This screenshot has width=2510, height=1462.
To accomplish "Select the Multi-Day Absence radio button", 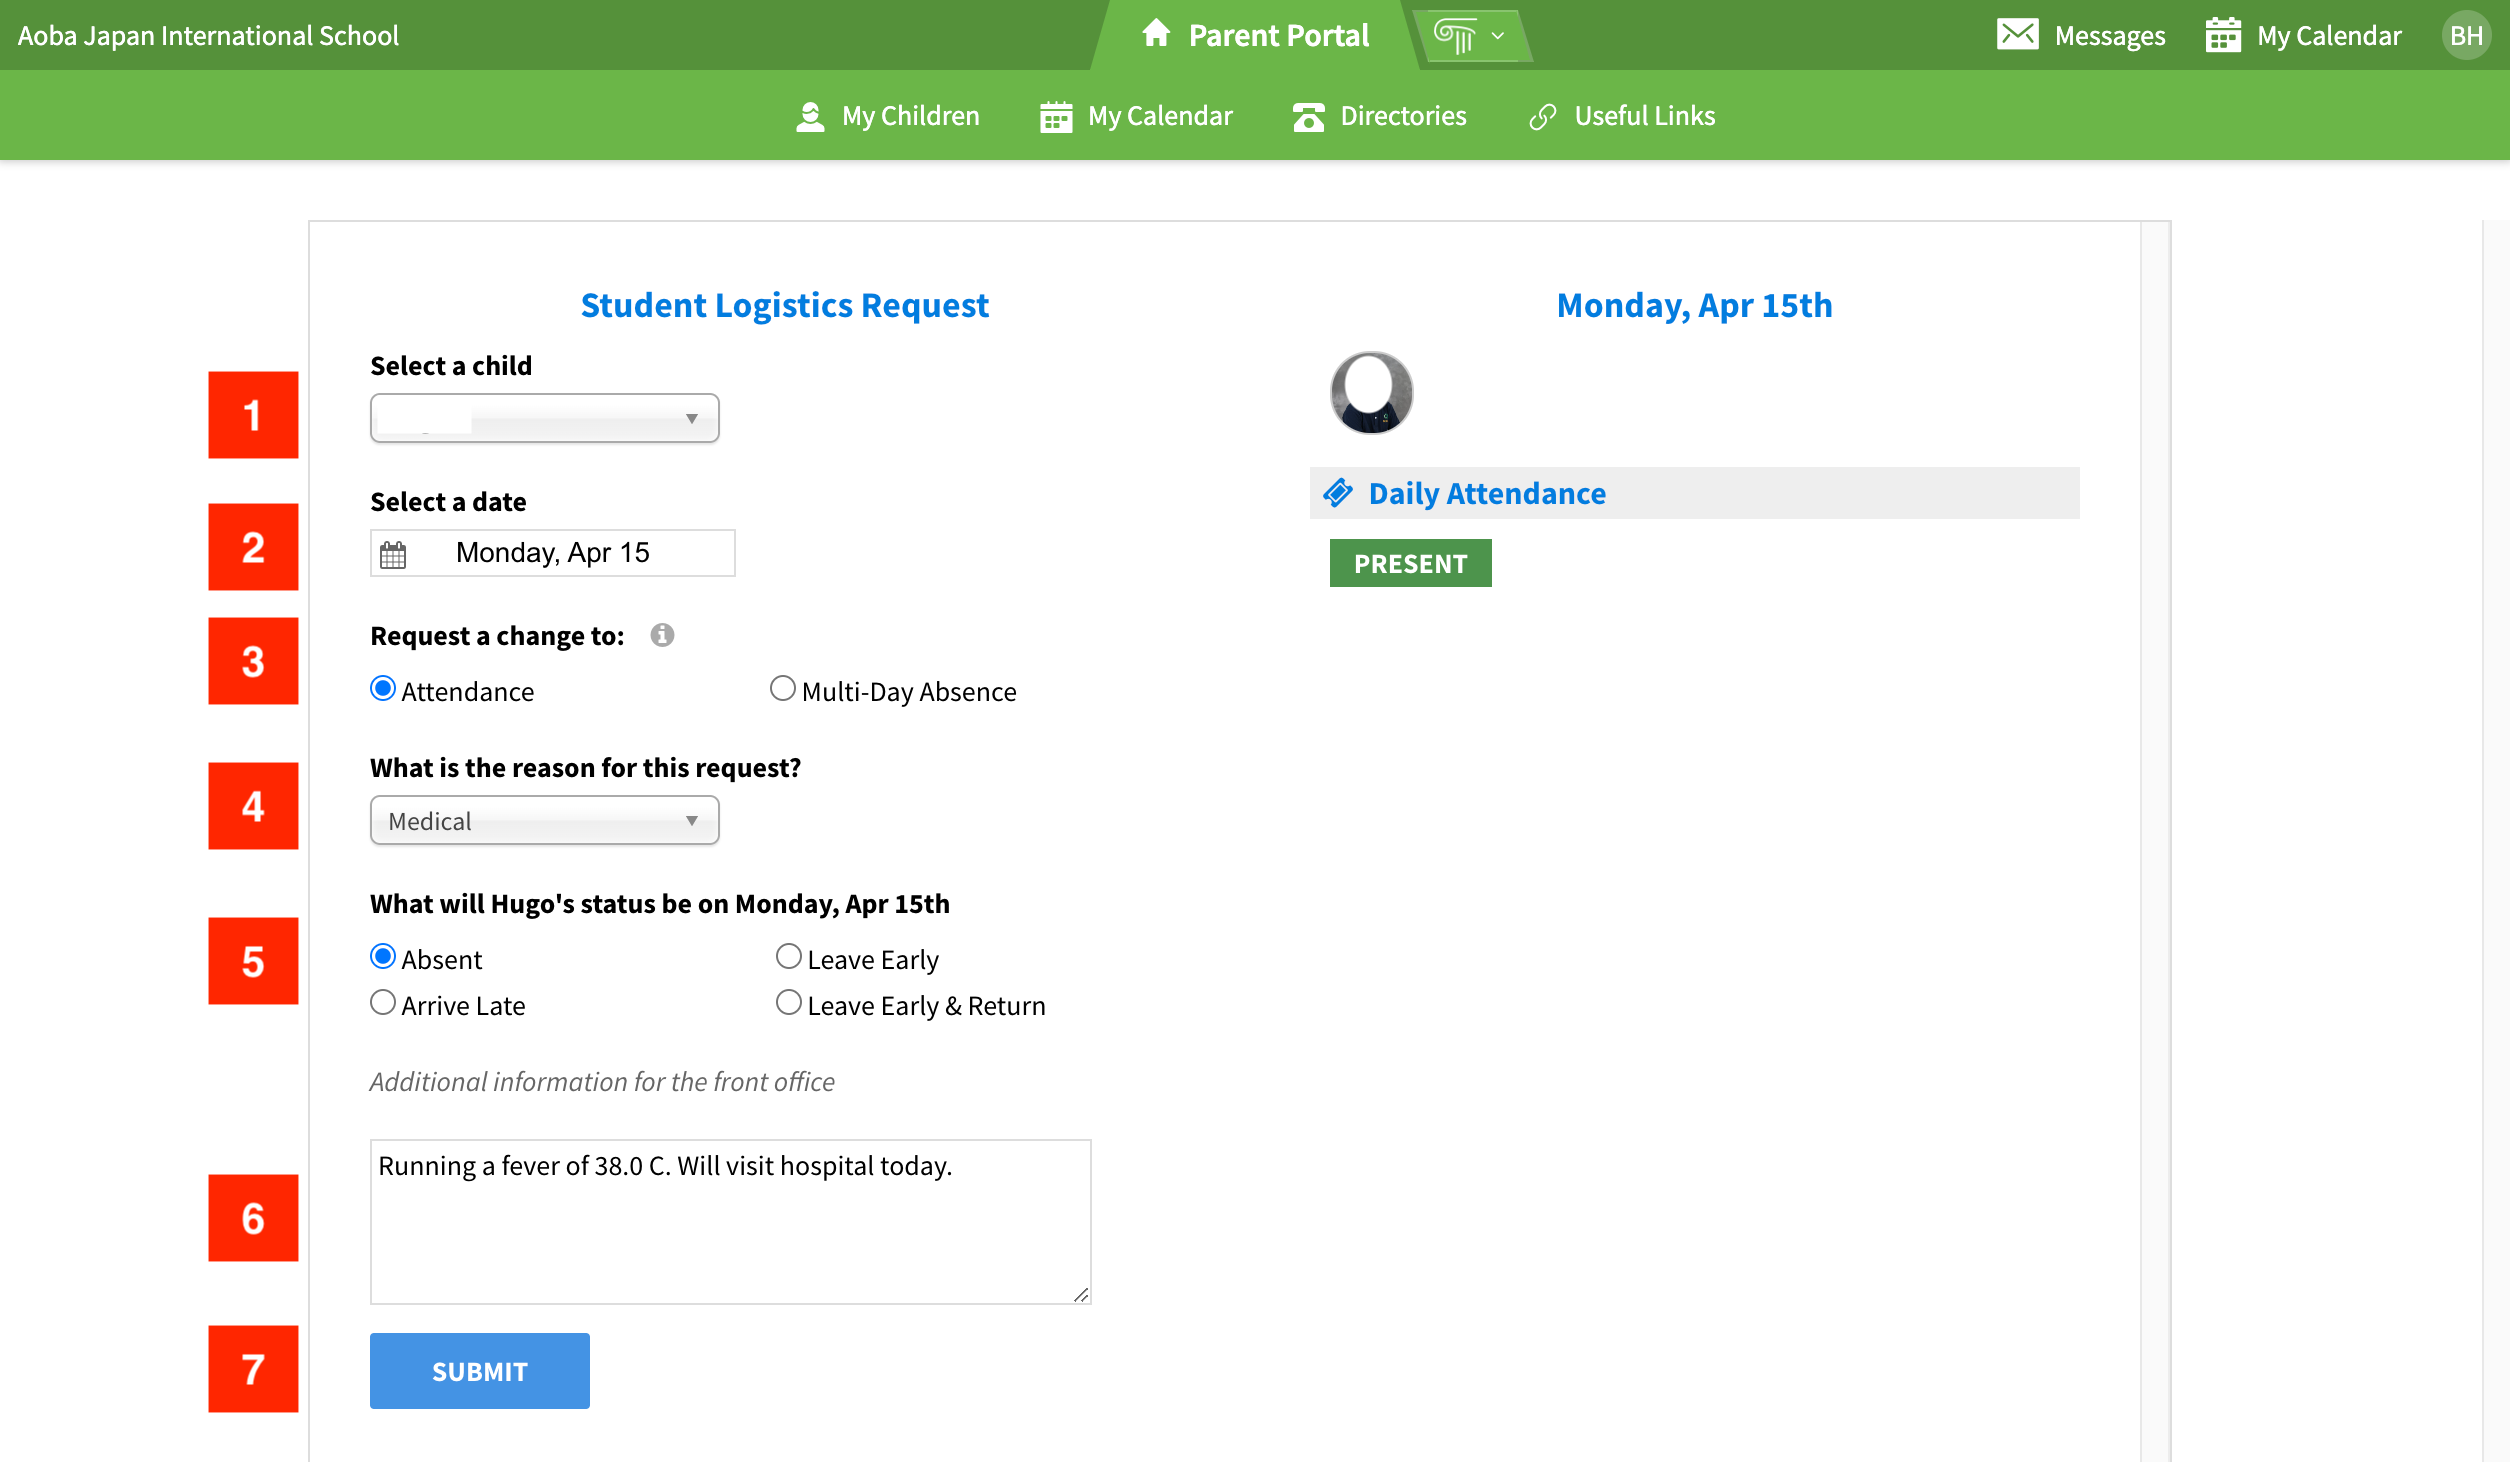I will 783,689.
